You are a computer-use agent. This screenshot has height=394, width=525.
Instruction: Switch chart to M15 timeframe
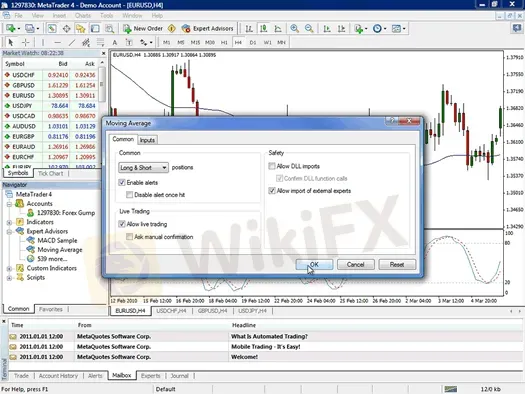pyautogui.click(x=195, y=43)
